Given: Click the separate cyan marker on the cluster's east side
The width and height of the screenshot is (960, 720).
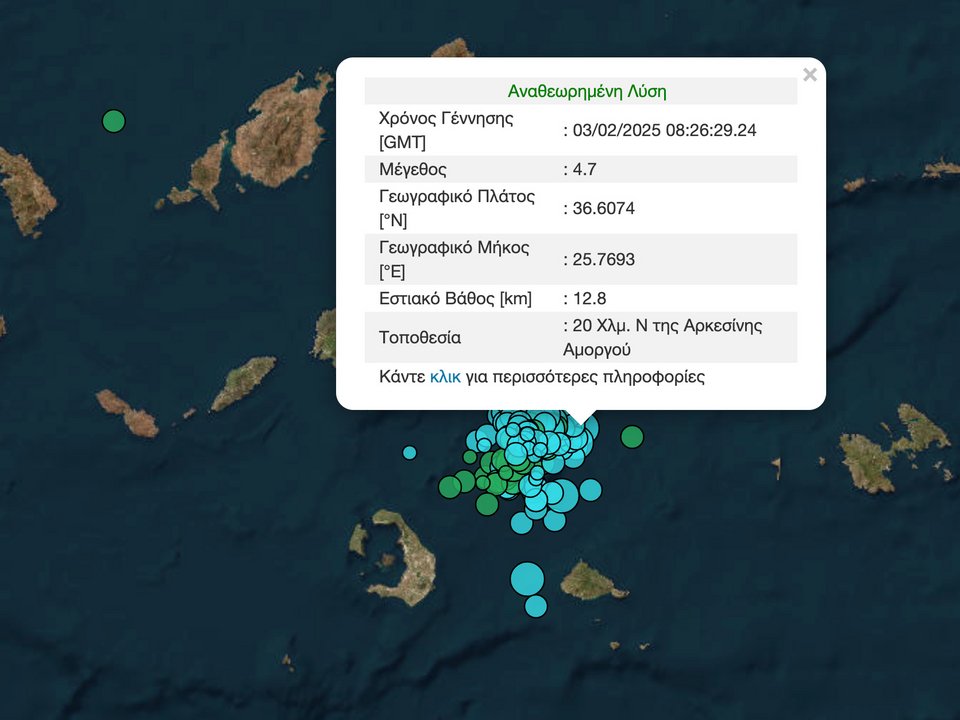Looking at the screenshot, I should (591, 489).
